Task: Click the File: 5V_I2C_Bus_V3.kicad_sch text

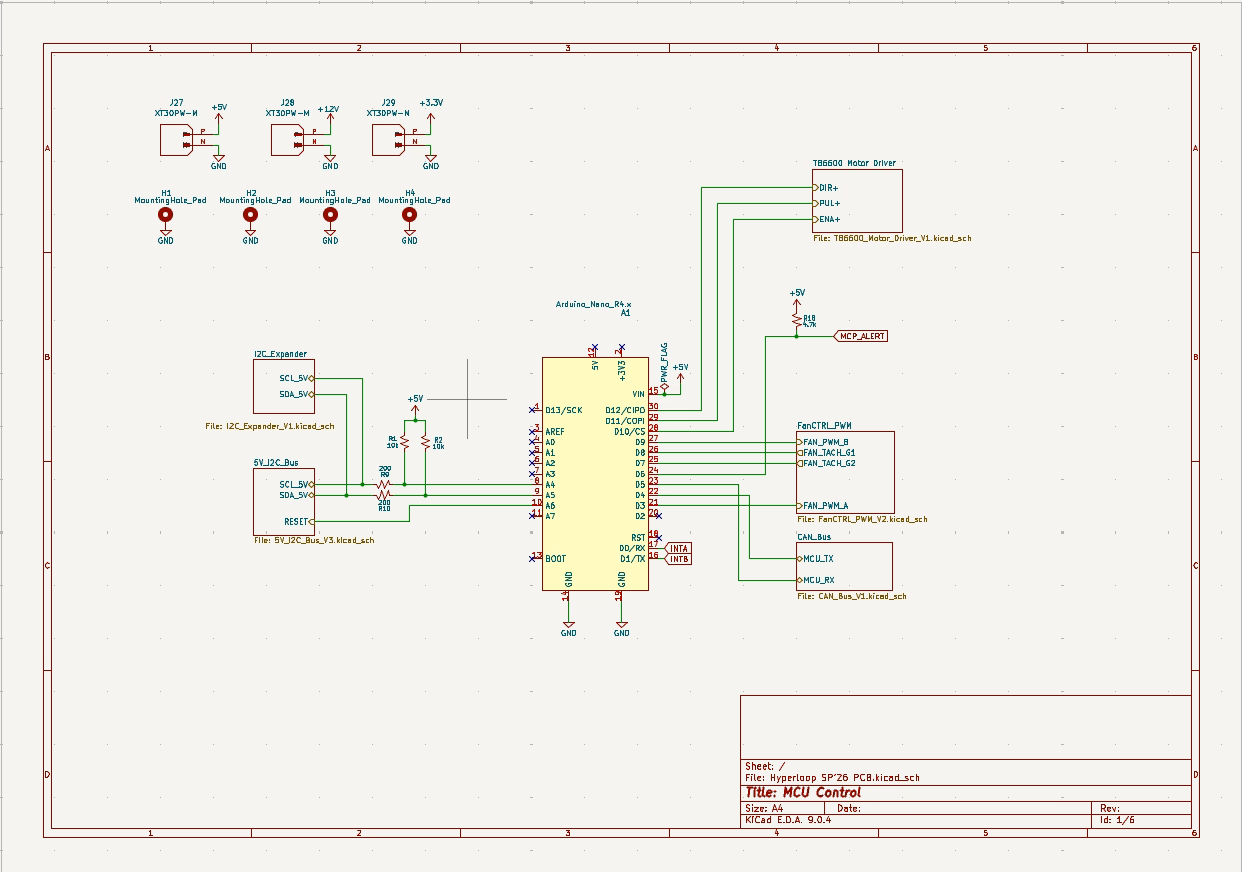Action: click(314, 540)
